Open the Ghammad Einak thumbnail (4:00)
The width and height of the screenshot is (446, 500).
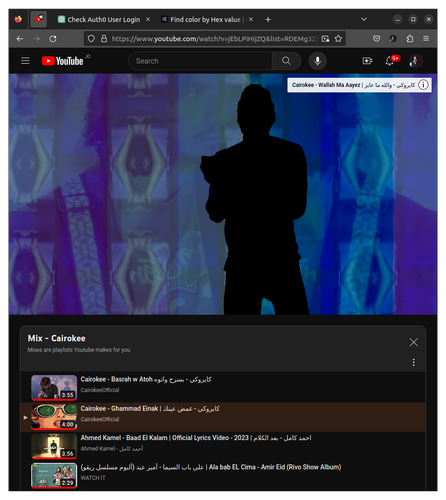pos(54,417)
